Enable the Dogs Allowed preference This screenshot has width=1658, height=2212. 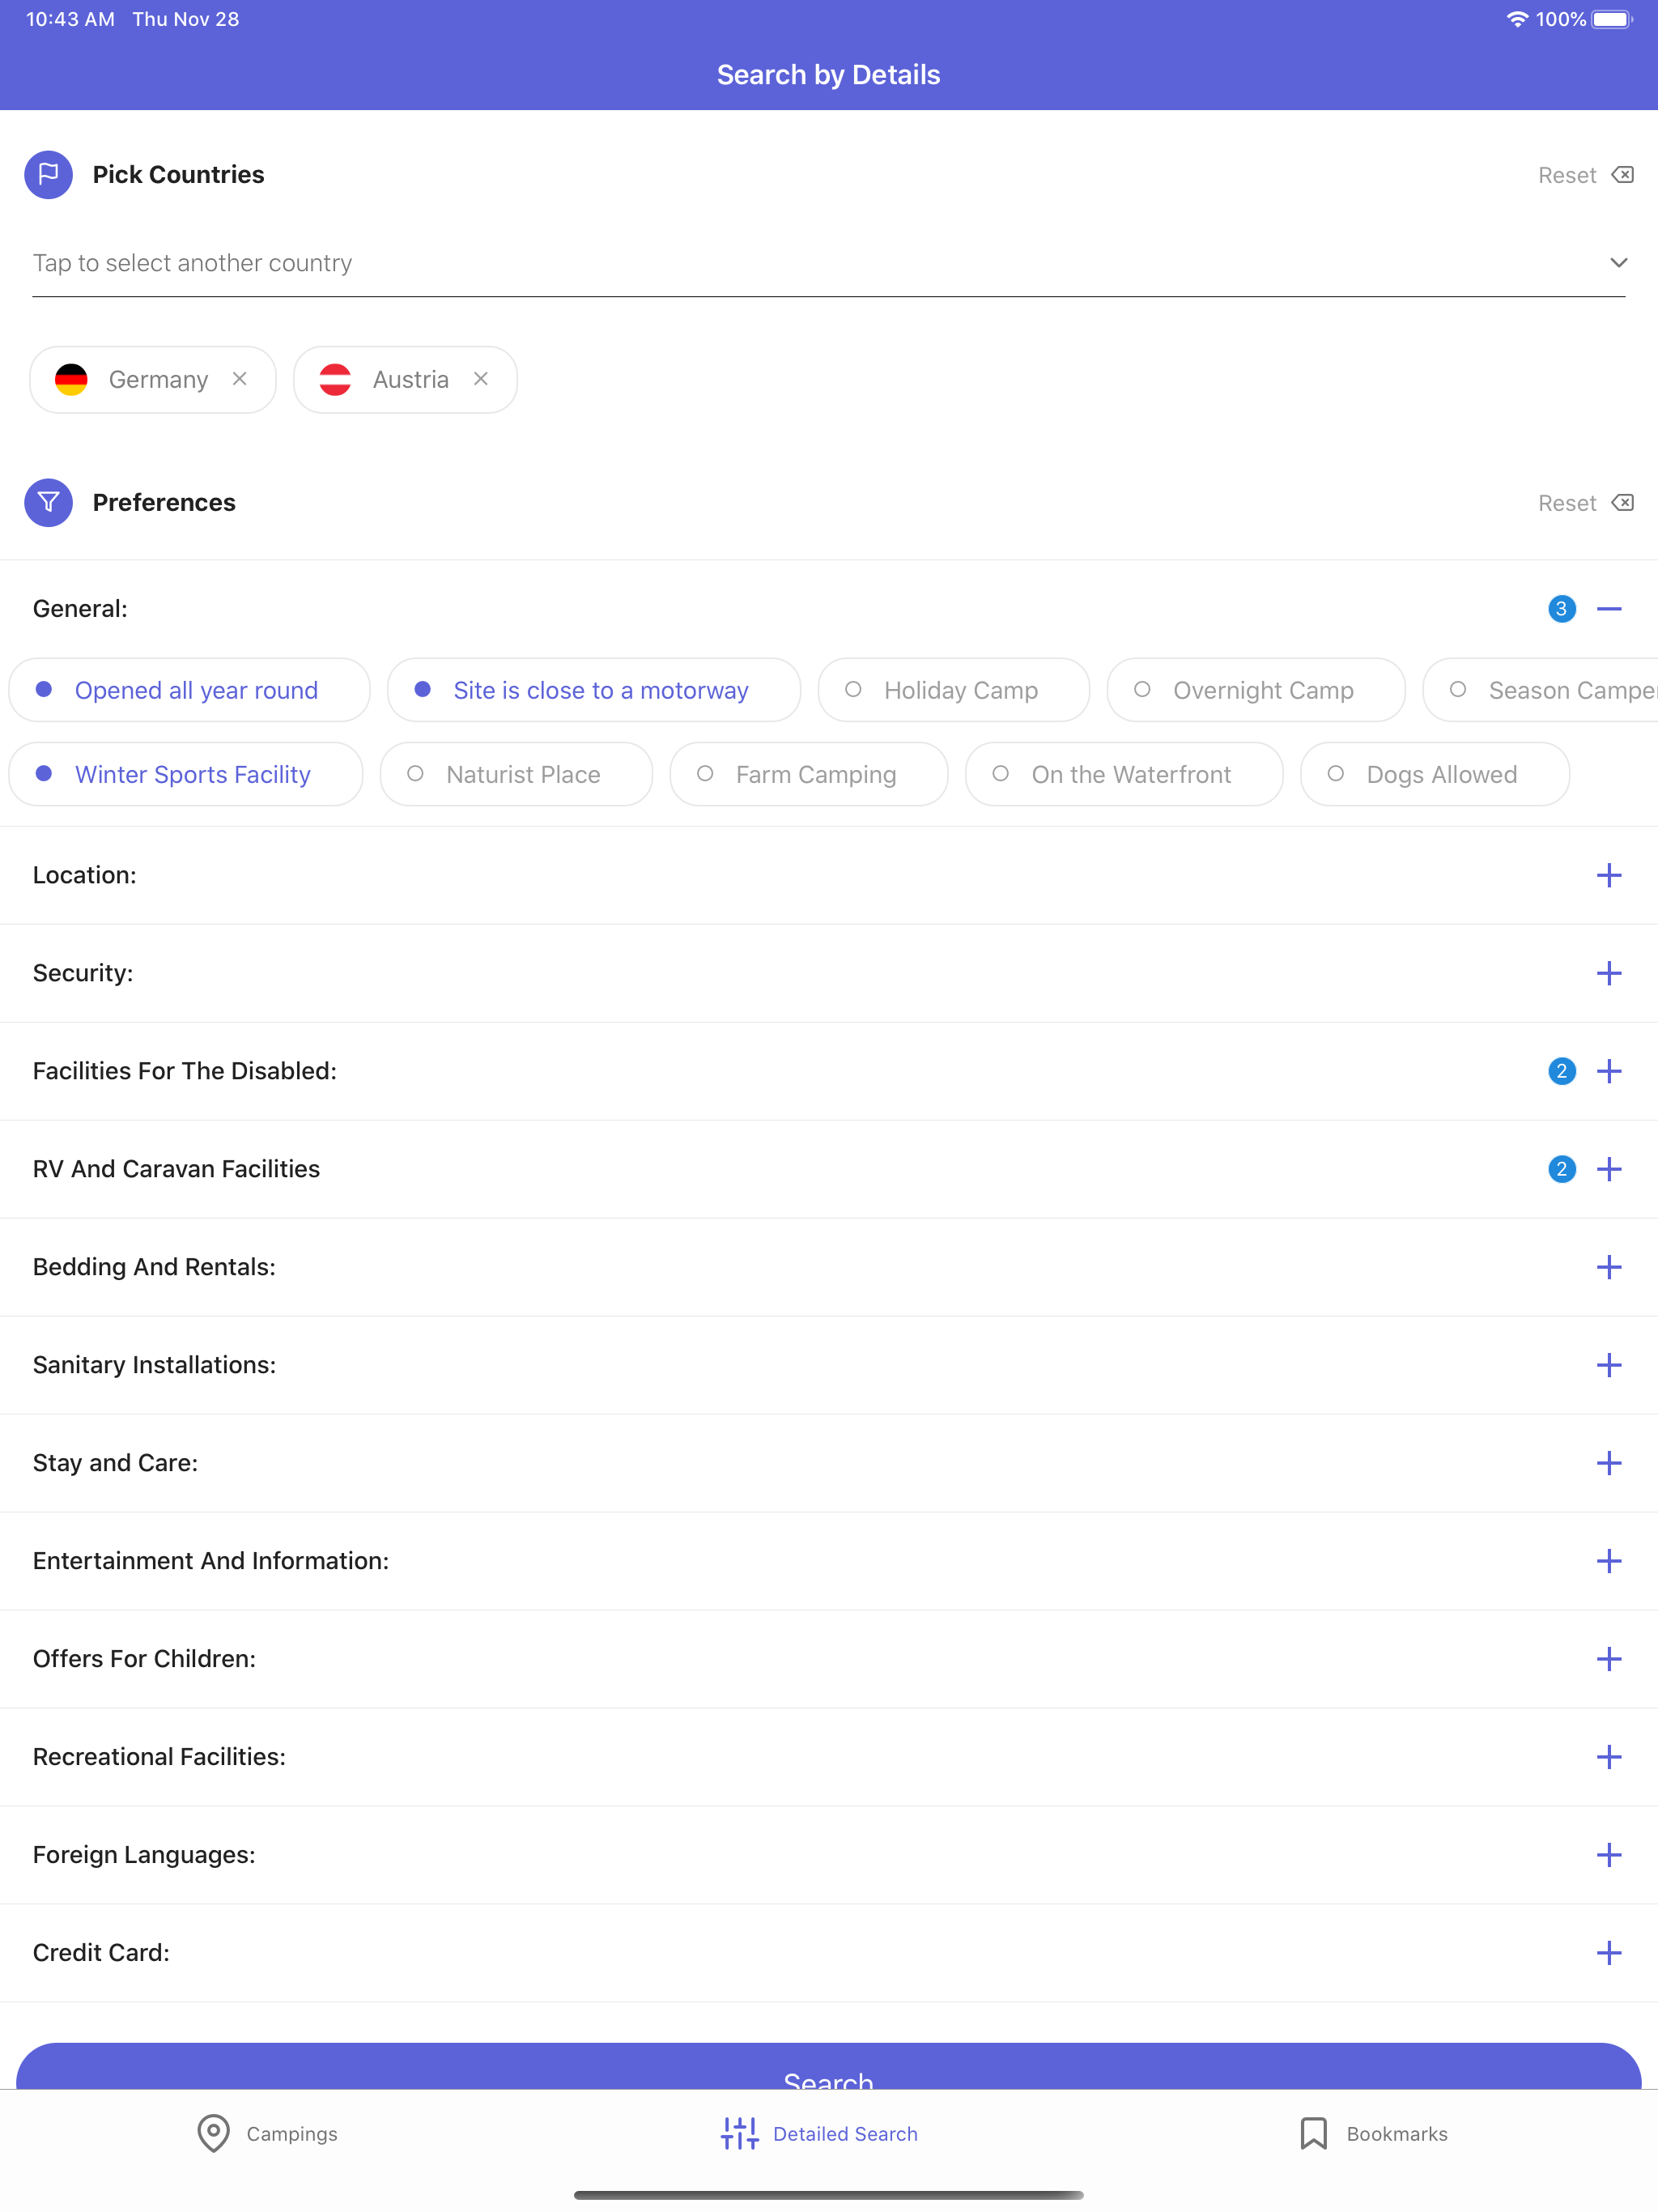(x=1434, y=774)
